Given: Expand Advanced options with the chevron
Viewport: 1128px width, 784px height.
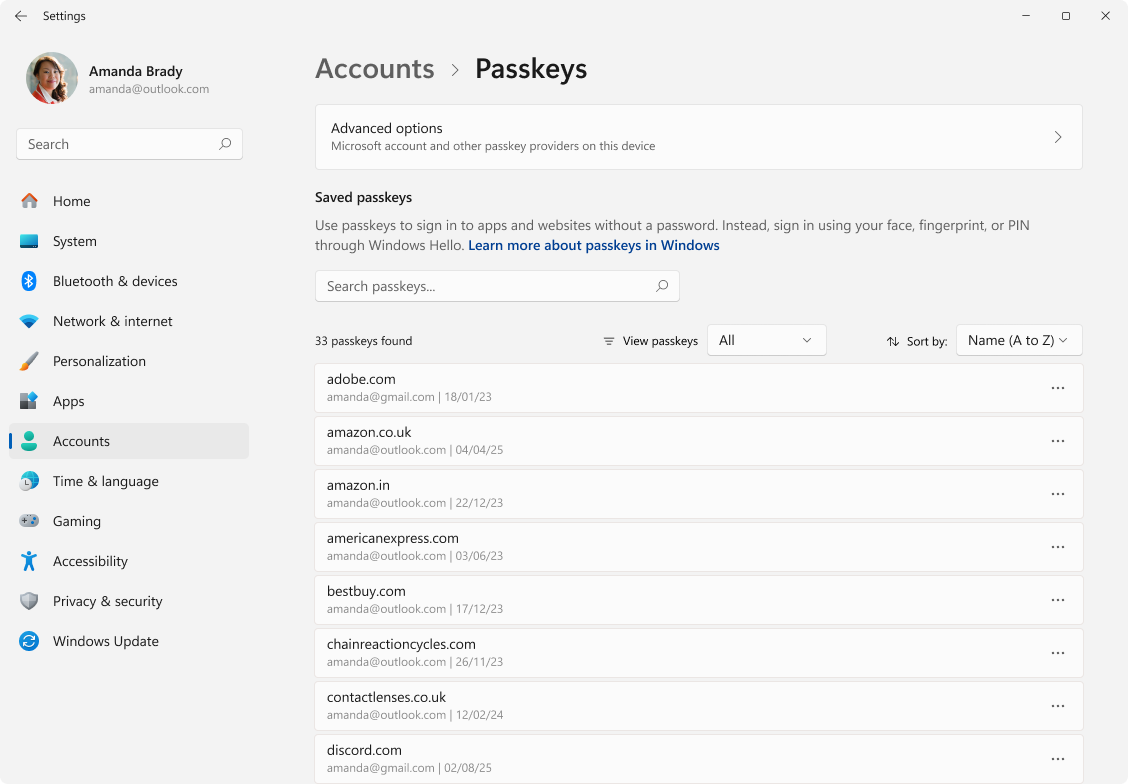Looking at the screenshot, I should (x=1057, y=137).
